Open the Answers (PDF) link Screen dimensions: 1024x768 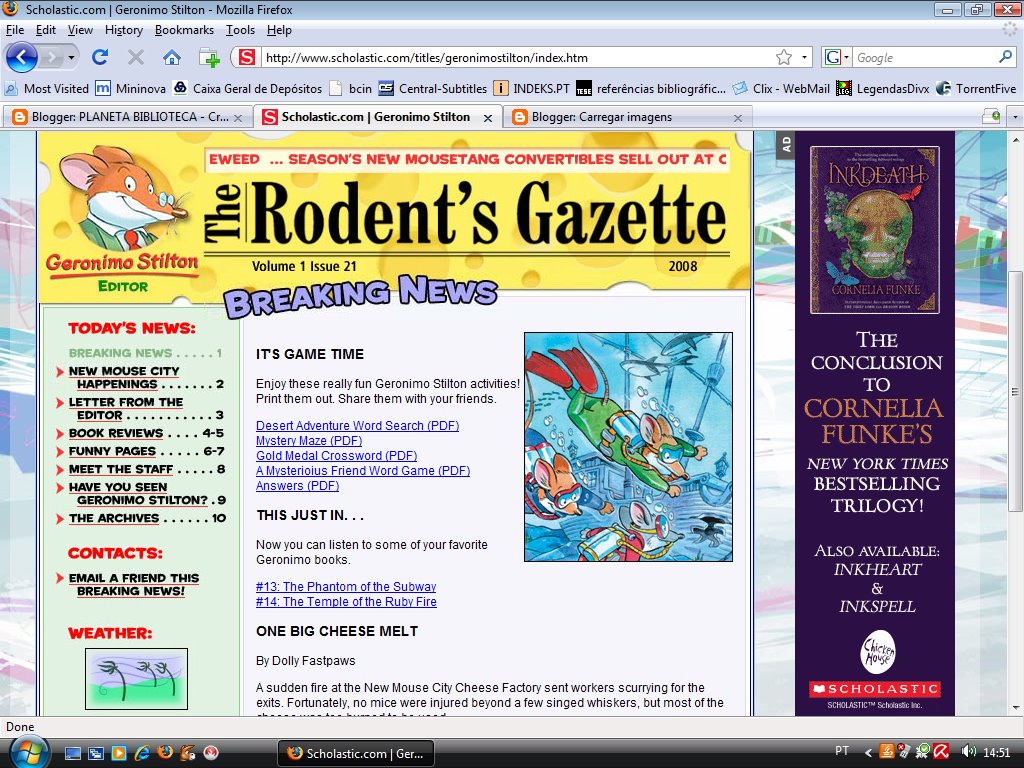pos(297,486)
